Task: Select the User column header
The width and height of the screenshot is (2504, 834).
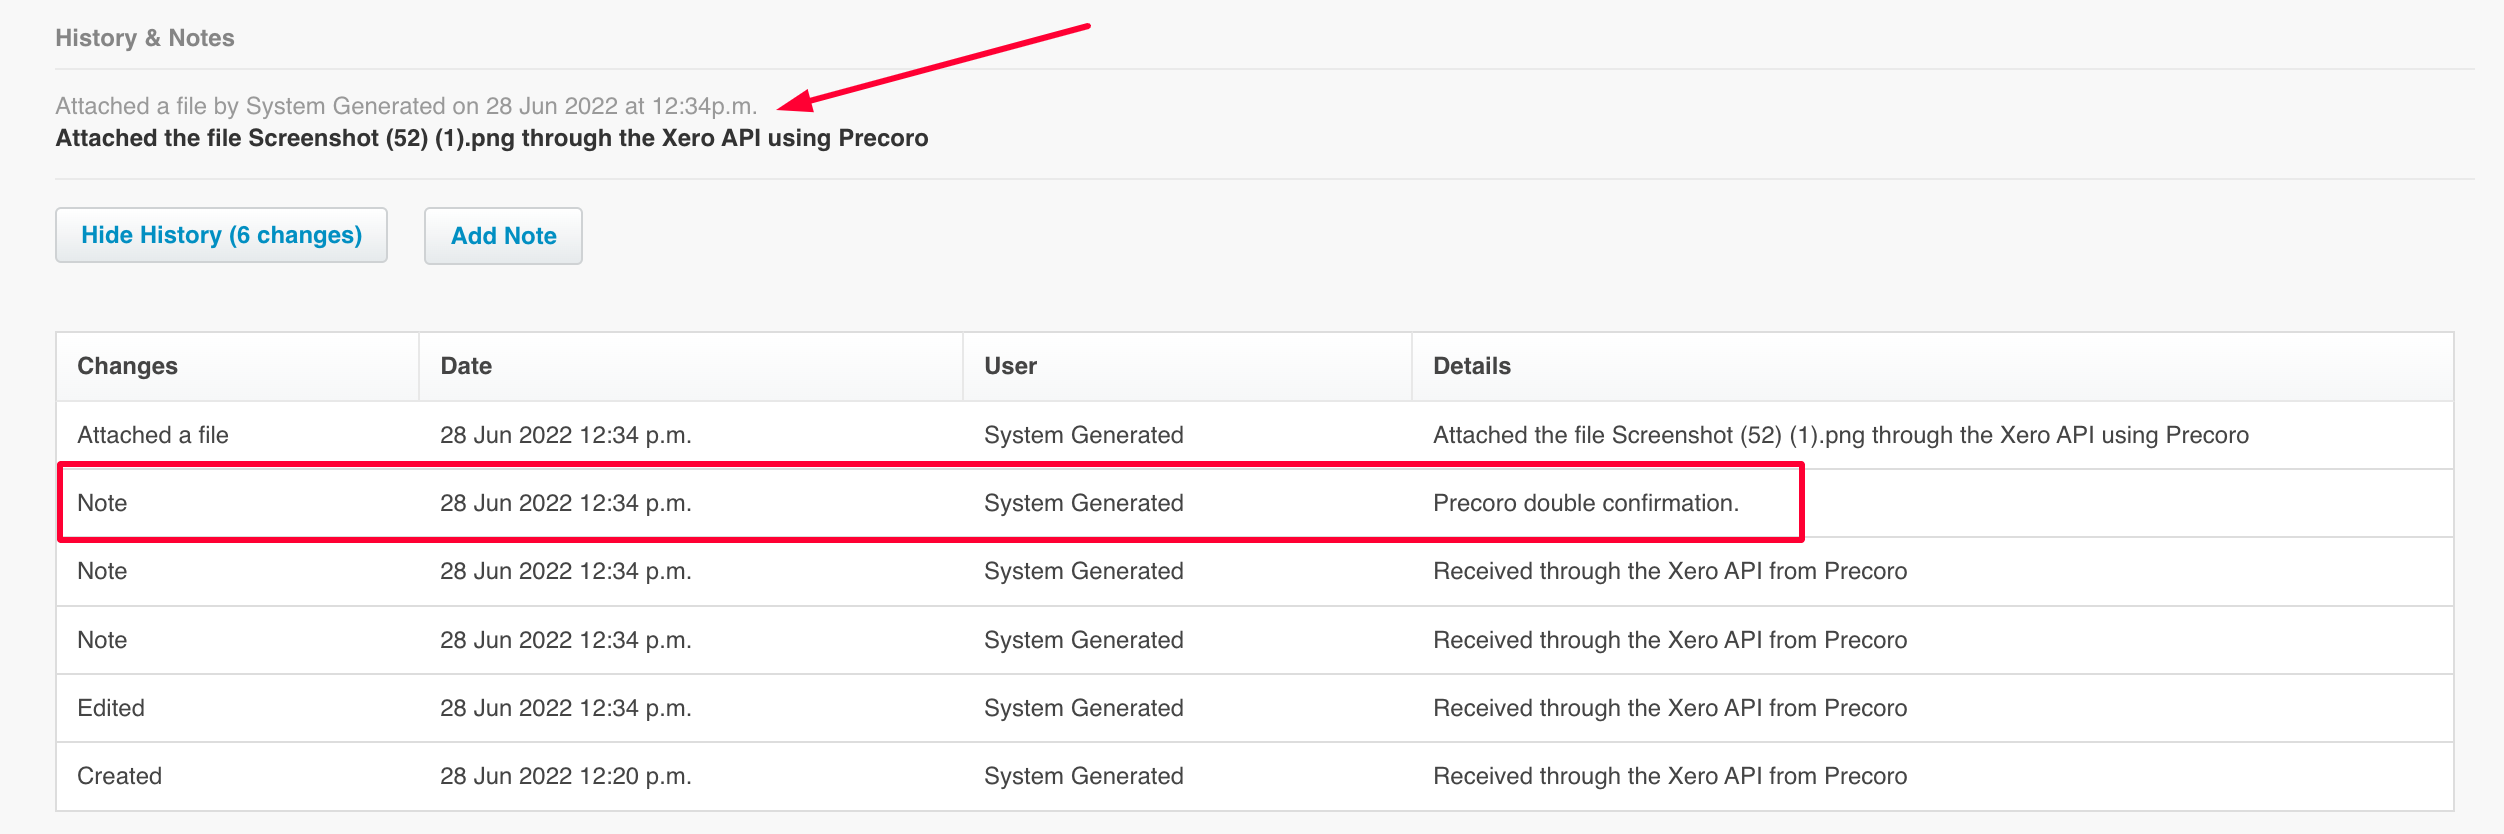Action: pos(1010,366)
